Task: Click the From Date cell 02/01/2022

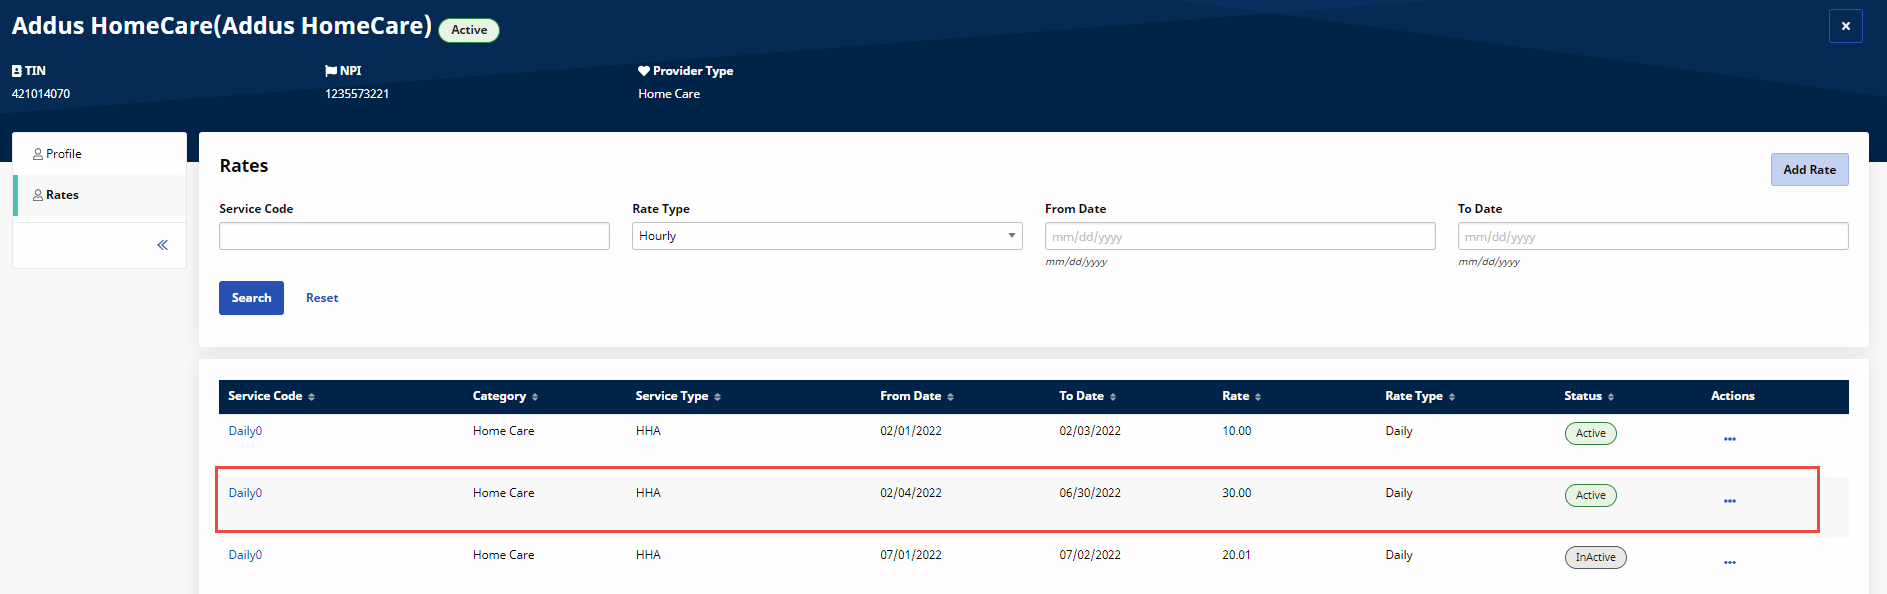Action: tap(911, 431)
